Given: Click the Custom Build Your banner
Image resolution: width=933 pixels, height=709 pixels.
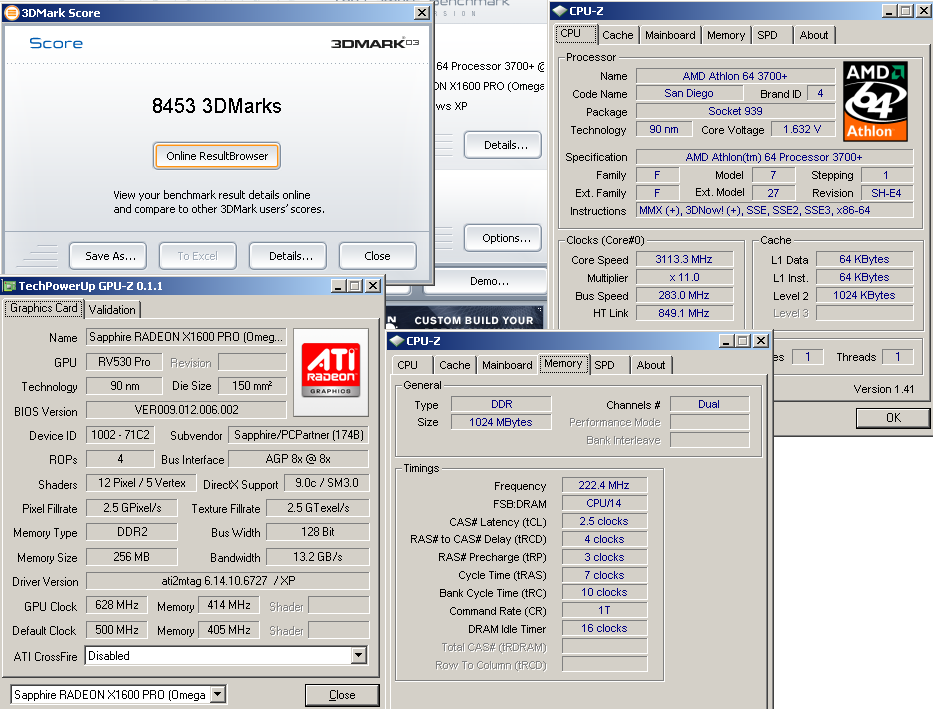Looking at the screenshot, I should pos(464,319).
